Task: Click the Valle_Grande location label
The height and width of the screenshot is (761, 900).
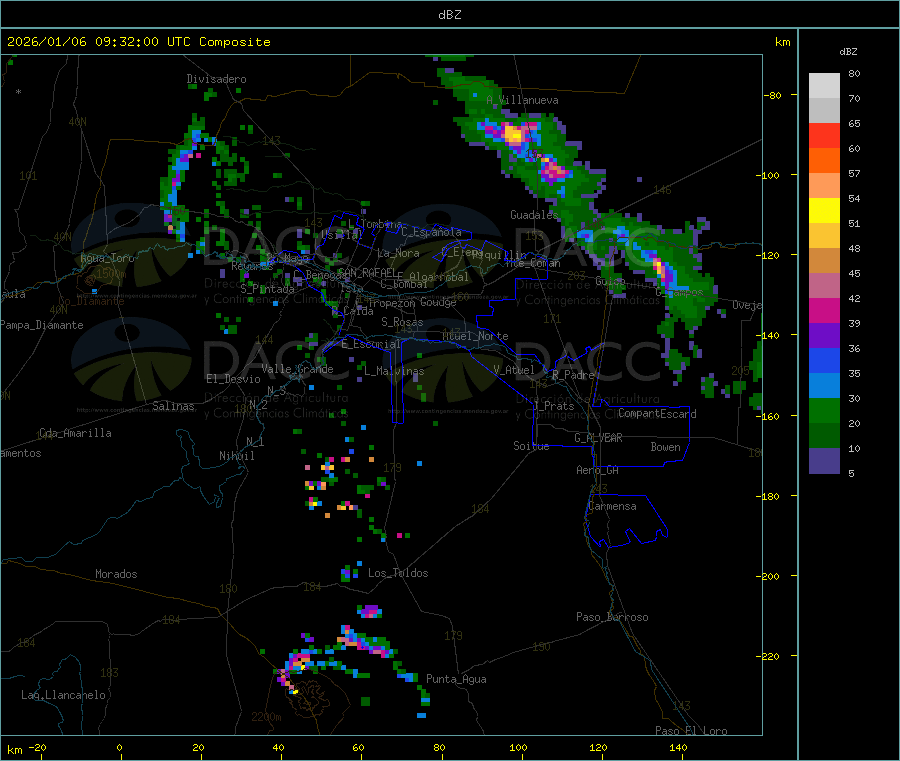Action: tap(297, 369)
